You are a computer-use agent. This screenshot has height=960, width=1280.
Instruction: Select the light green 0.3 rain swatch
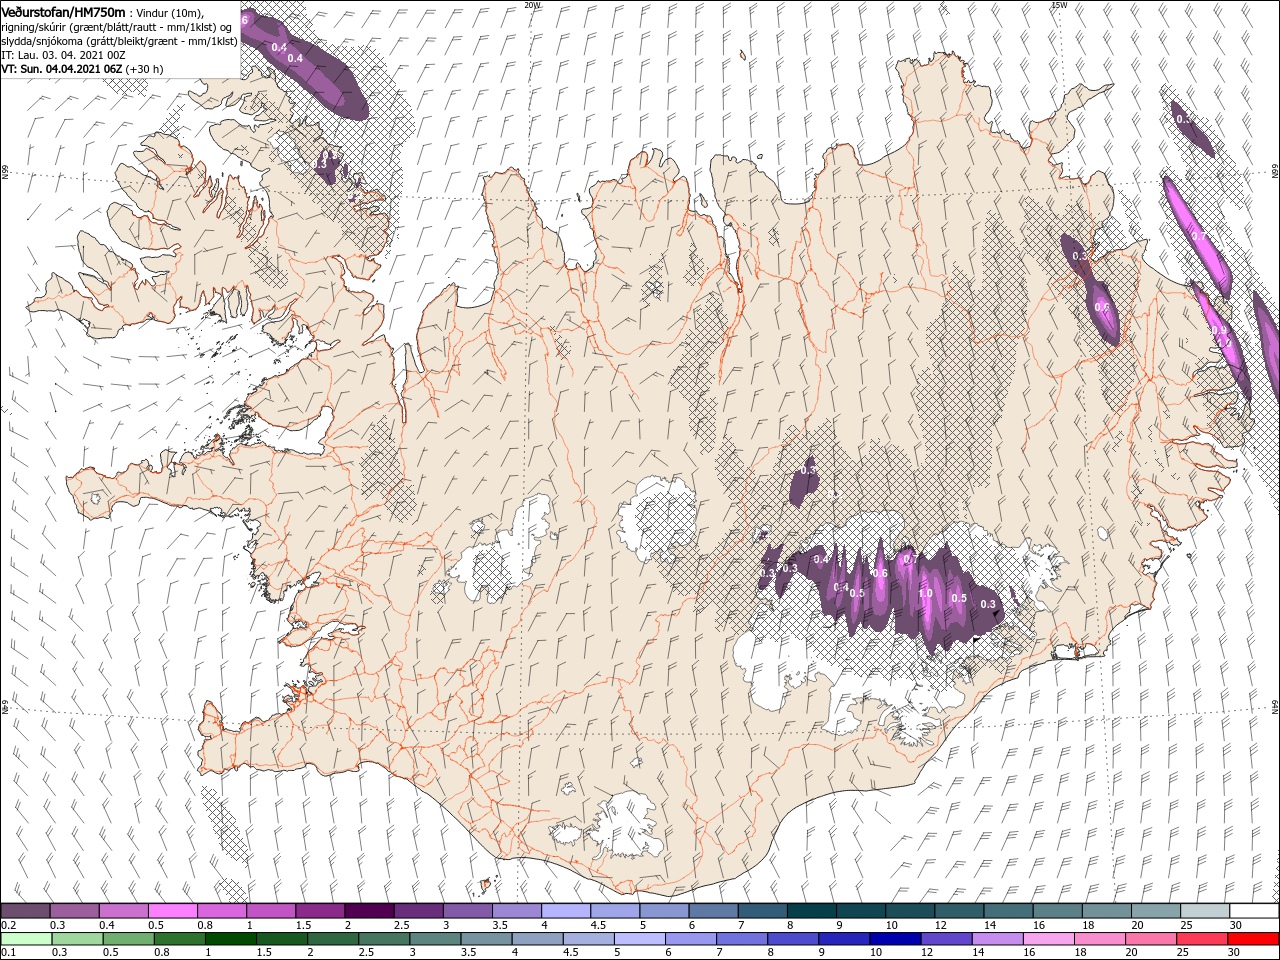76,938
